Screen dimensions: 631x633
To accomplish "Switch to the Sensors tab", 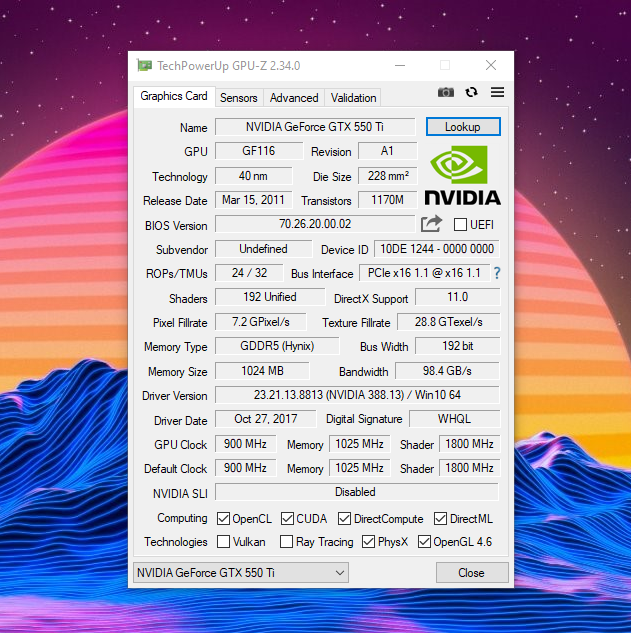I will point(239,98).
